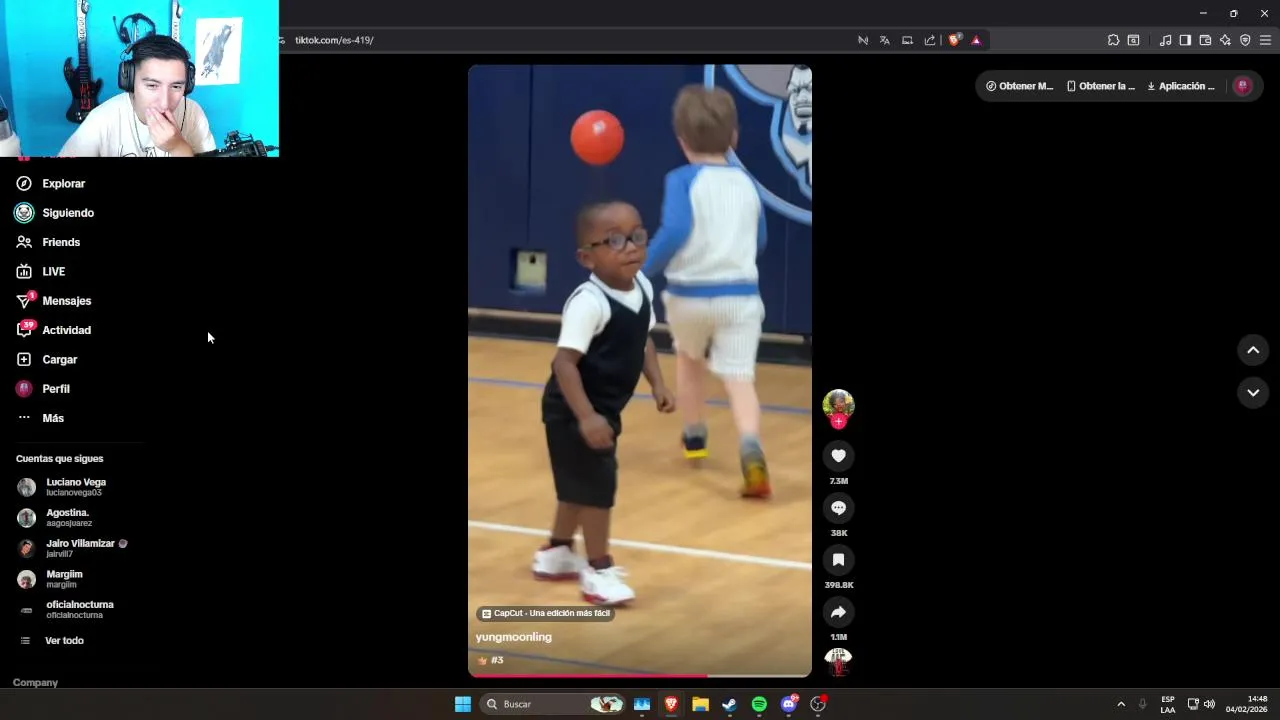Image resolution: width=1280 pixels, height=720 pixels.
Task: Go to previous video with up chevron
Action: point(1253,350)
